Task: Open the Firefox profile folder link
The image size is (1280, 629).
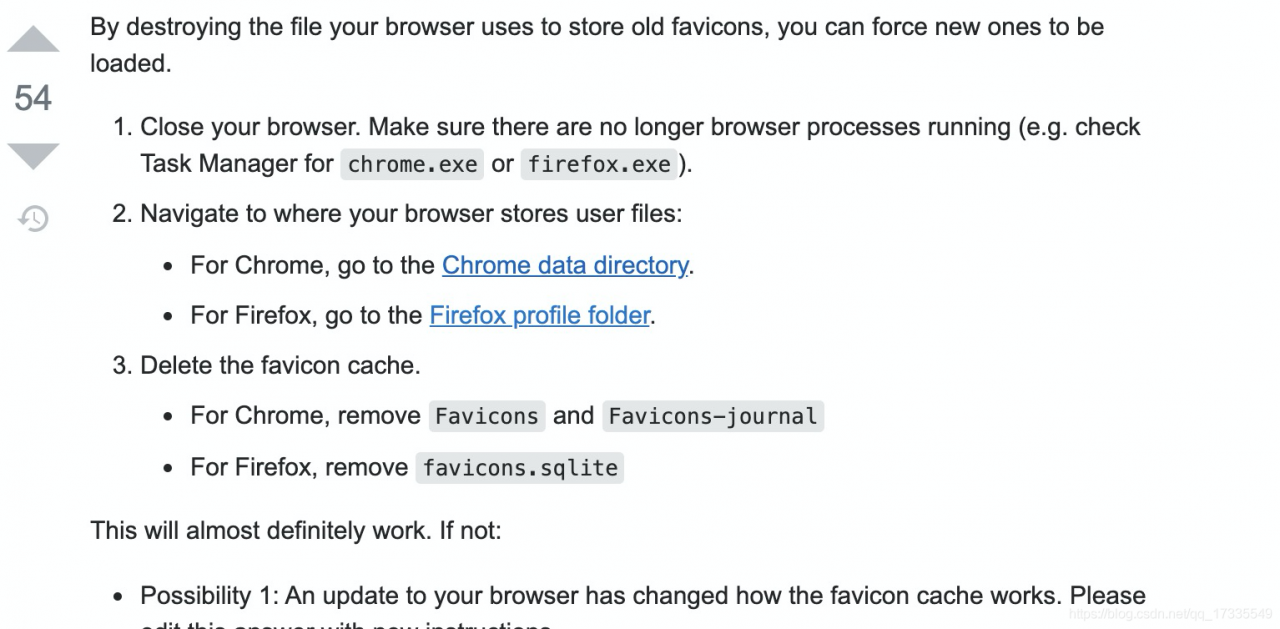Action: pyautogui.click(x=540, y=315)
